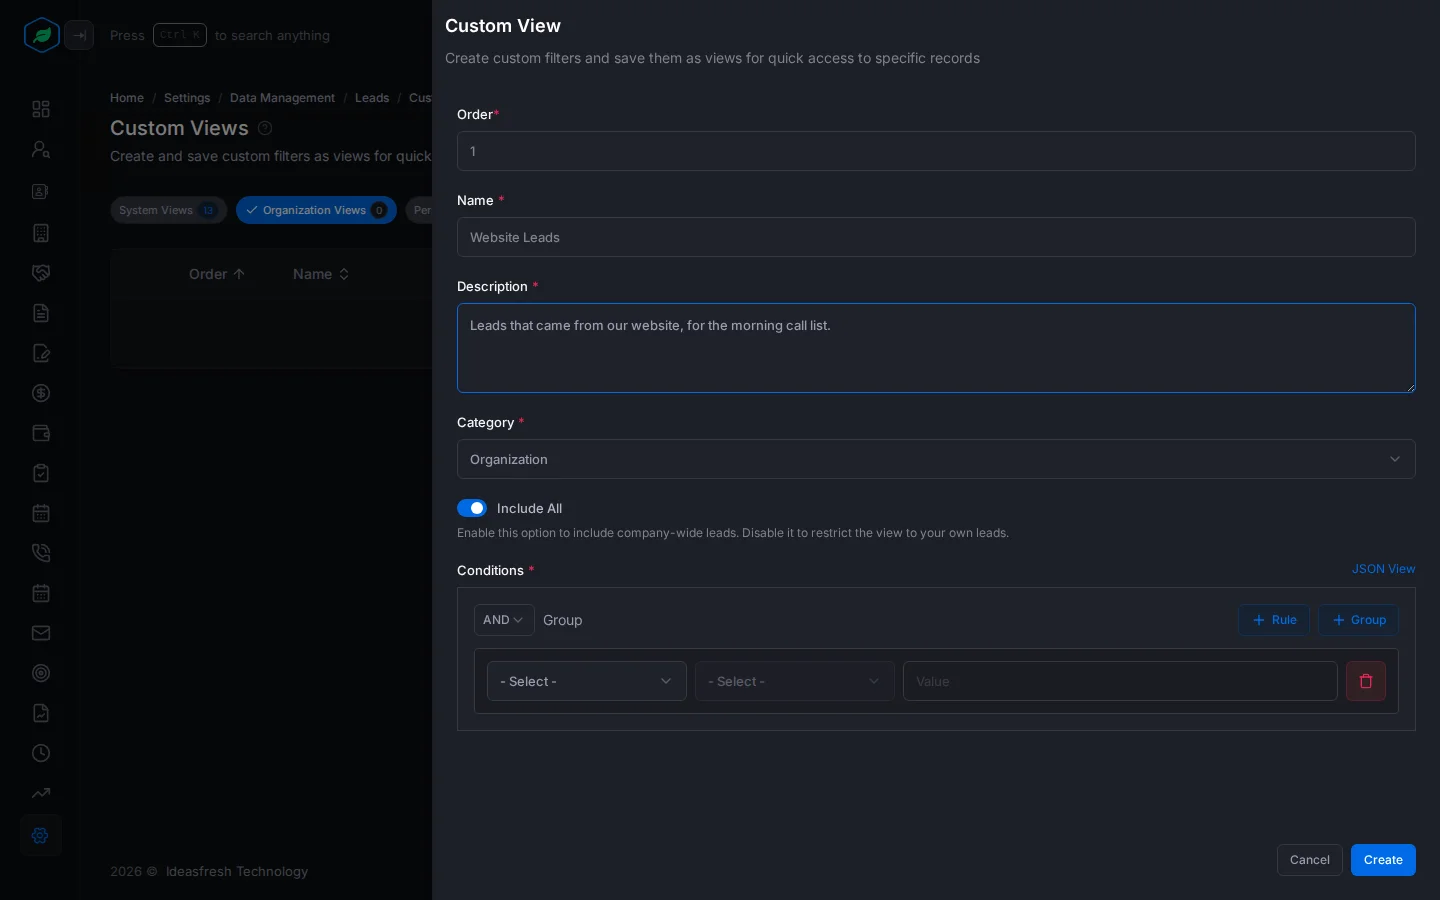Click the Order number input field

click(936, 151)
